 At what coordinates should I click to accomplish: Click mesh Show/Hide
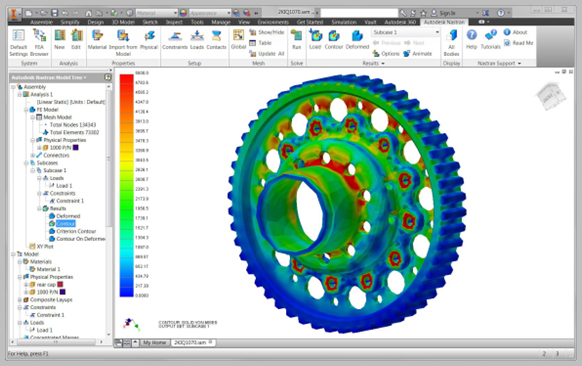(267, 32)
